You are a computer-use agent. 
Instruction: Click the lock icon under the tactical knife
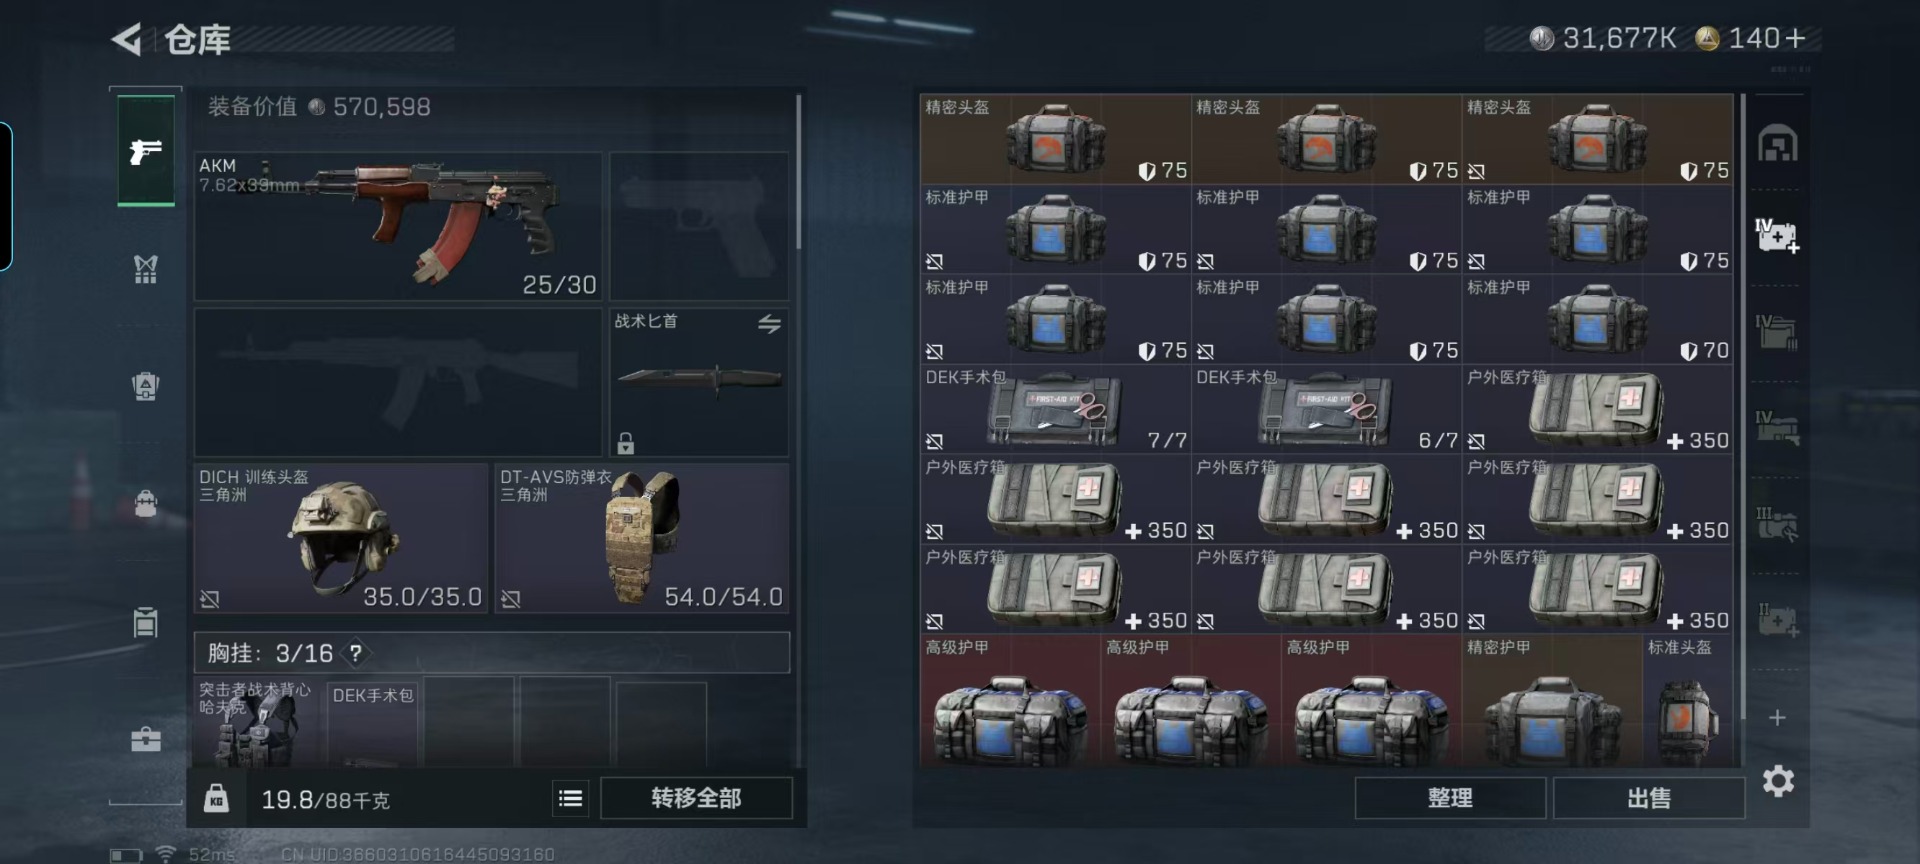[x=626, y=442]
